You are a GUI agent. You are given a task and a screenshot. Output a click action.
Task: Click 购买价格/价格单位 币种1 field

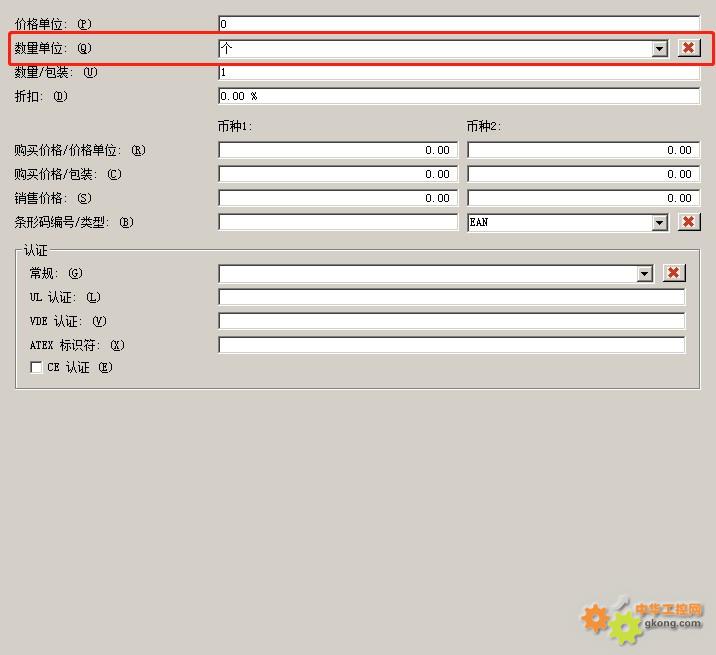pos(338,150)
